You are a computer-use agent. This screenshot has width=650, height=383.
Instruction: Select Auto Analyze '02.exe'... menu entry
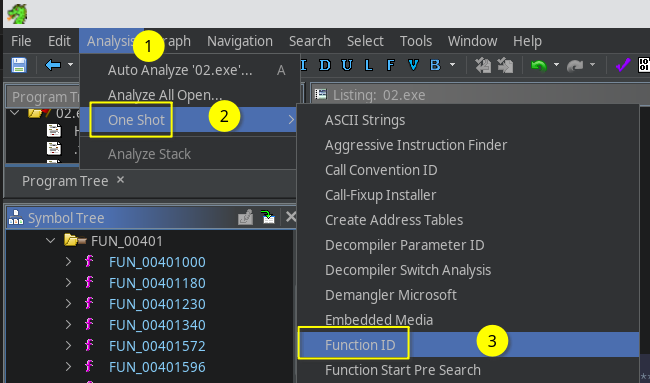pos(190,70)
